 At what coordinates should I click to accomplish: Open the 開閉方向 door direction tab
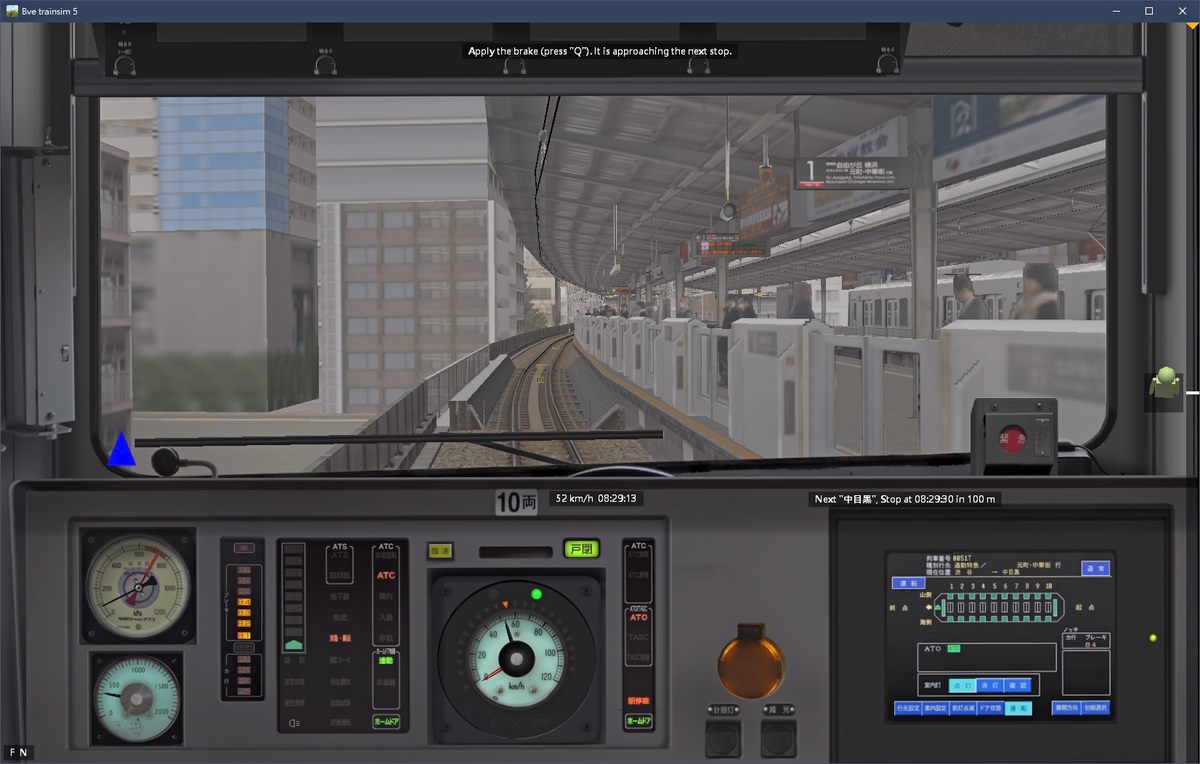point(1066,708)
